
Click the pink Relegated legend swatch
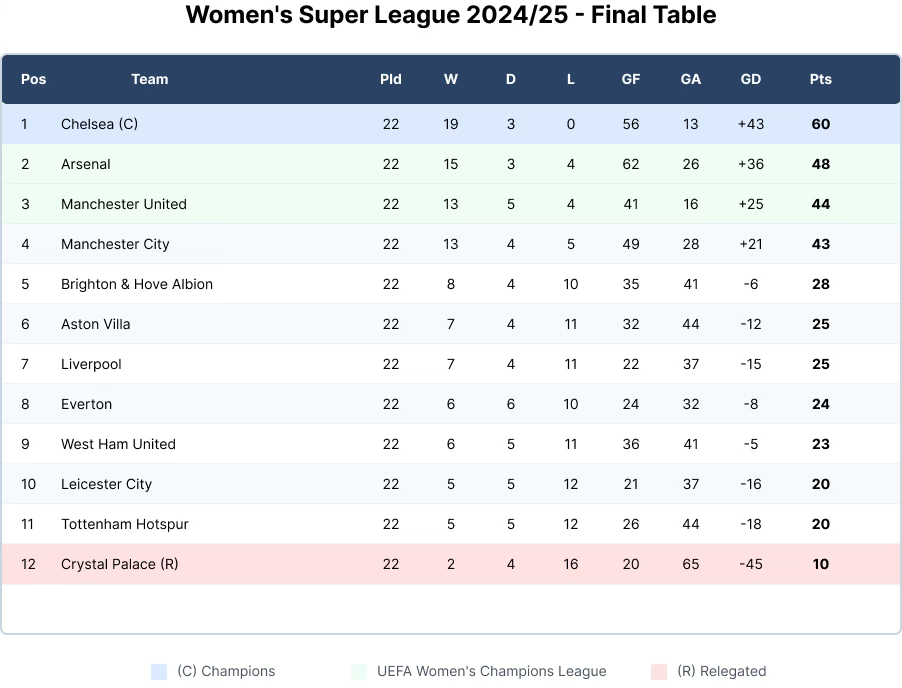(x=659, y=672)
